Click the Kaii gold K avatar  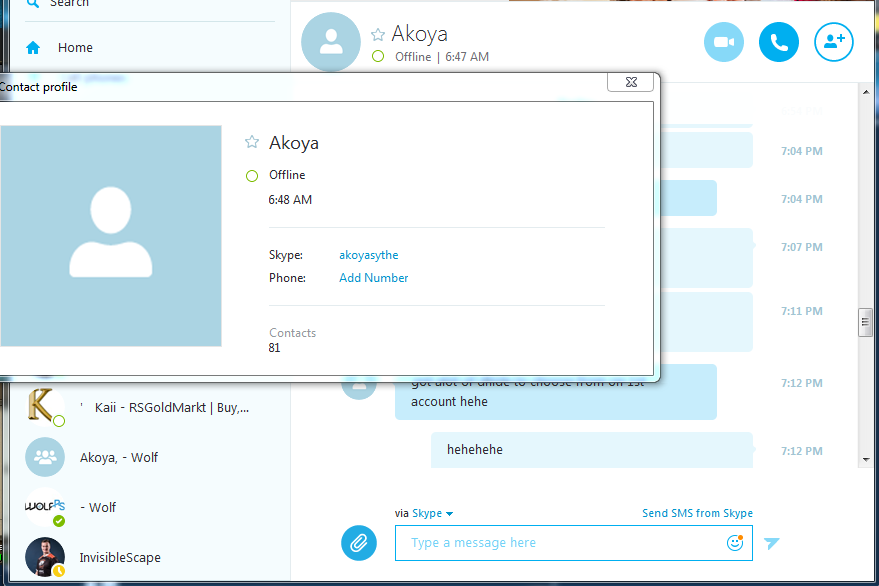click(45, 407)
